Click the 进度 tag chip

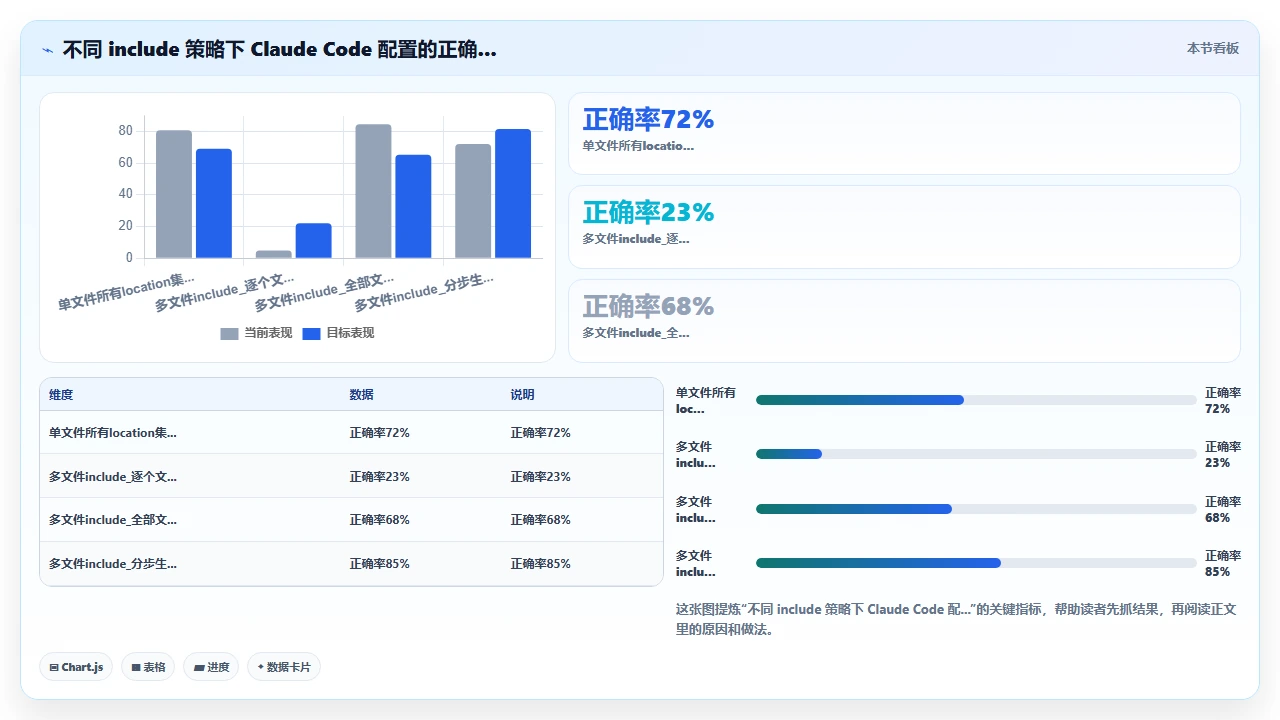[211, 667]
